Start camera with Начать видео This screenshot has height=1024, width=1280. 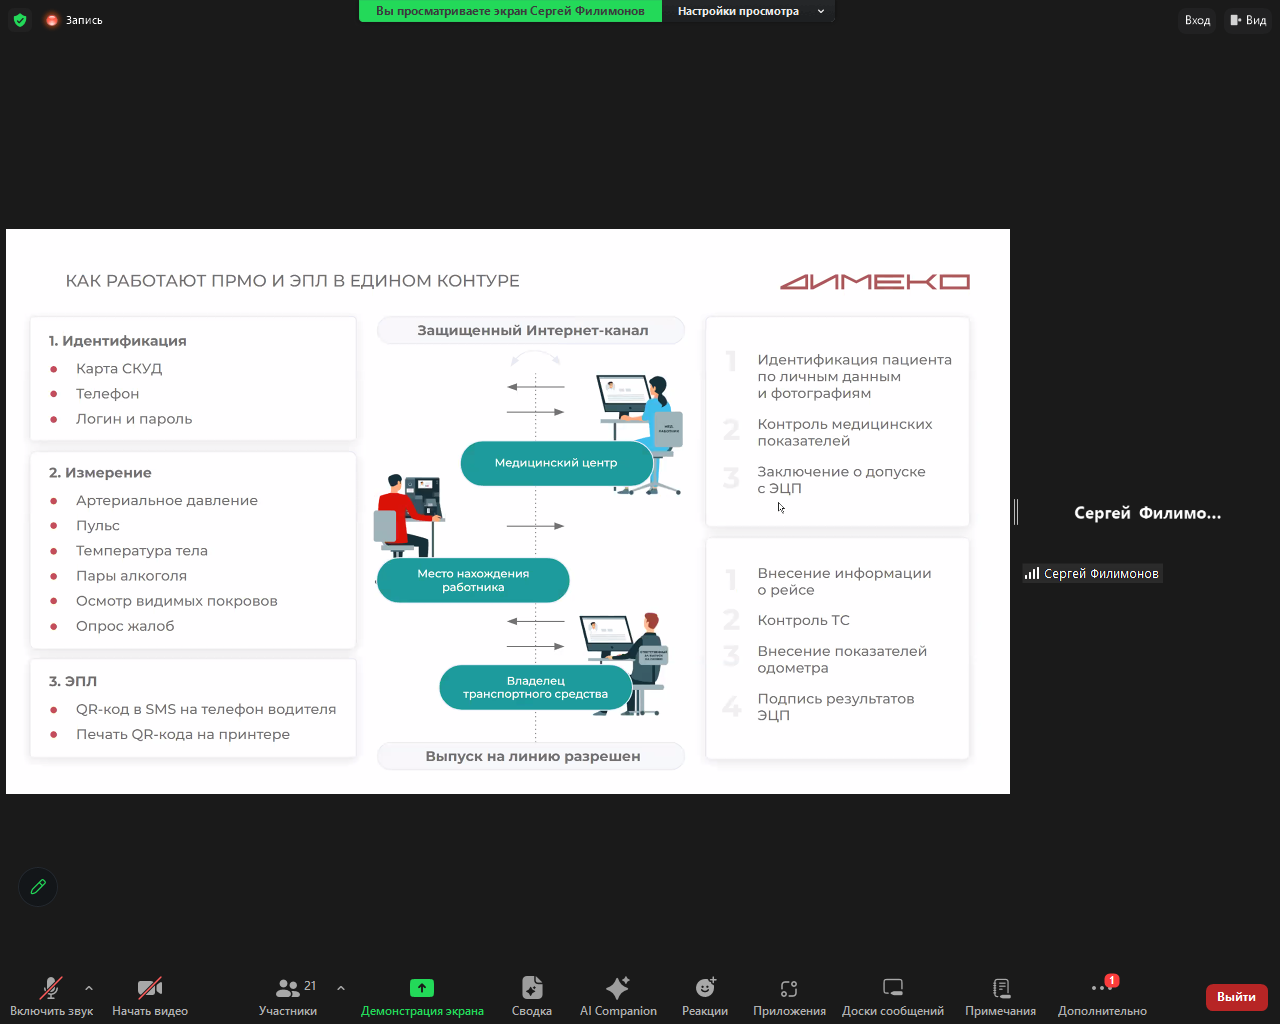click(150, 990)
